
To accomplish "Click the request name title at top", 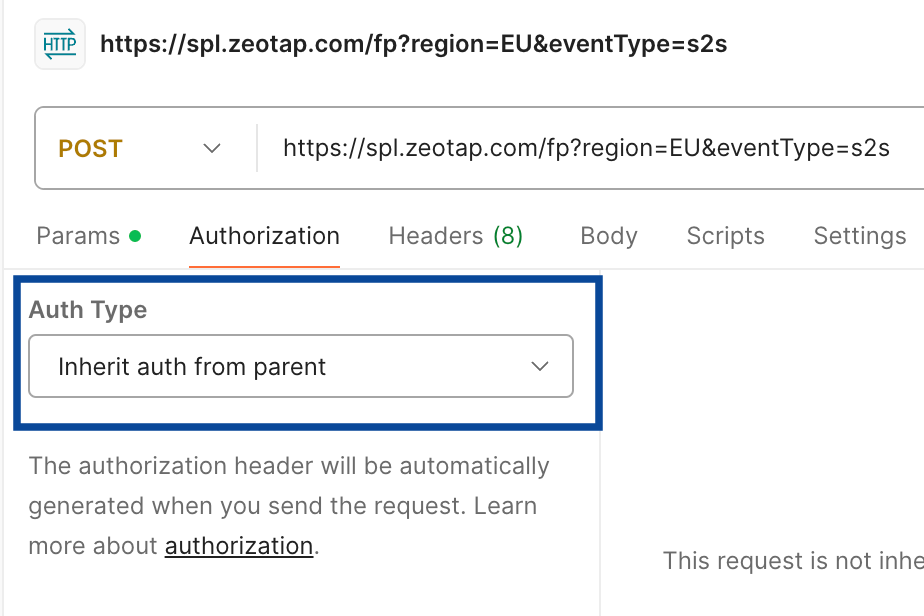I will [413, 44].
